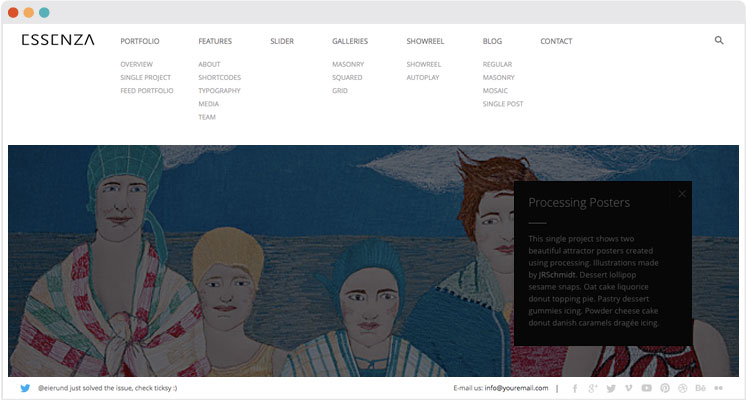Open the Google Plus footer icon
Screen dimensions: 746x401
click(x=592, y=389)
